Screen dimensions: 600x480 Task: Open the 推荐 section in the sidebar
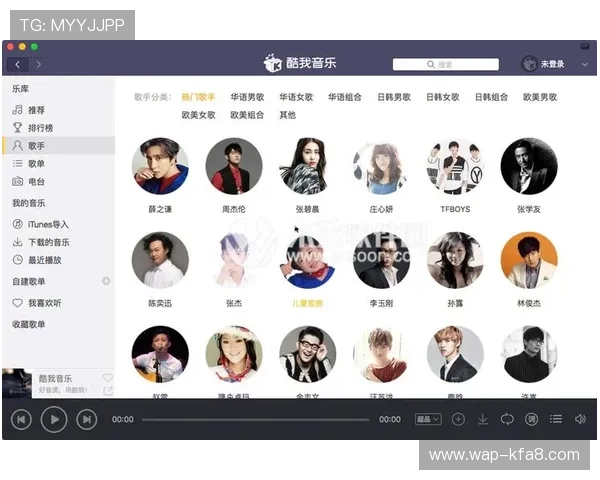point(59,110)
